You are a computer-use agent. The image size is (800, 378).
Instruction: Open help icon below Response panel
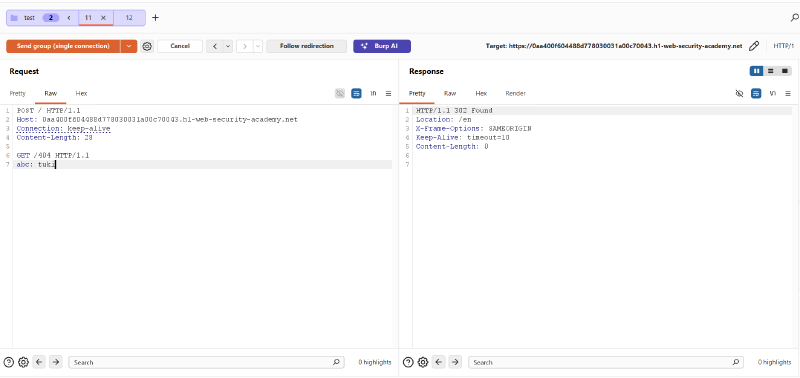tap(408, 363)
